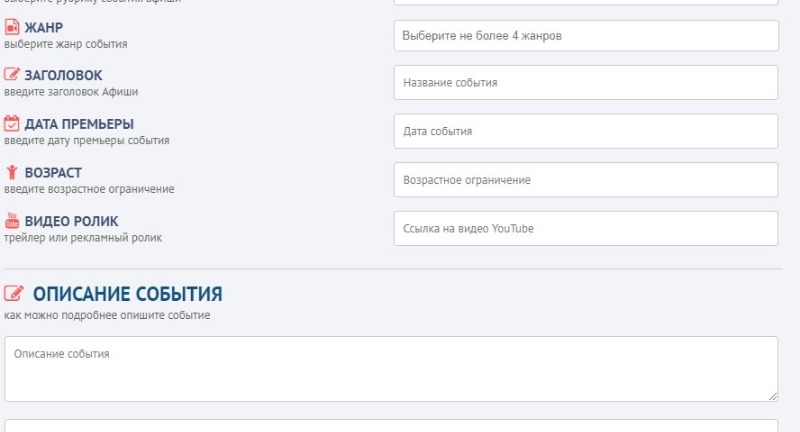Image resolution: width=800 pixels, height=432 pixels.
Task: Click the ЗАГОЛОВОК label text
Action: pyautogui.click(x=63, y=75)
